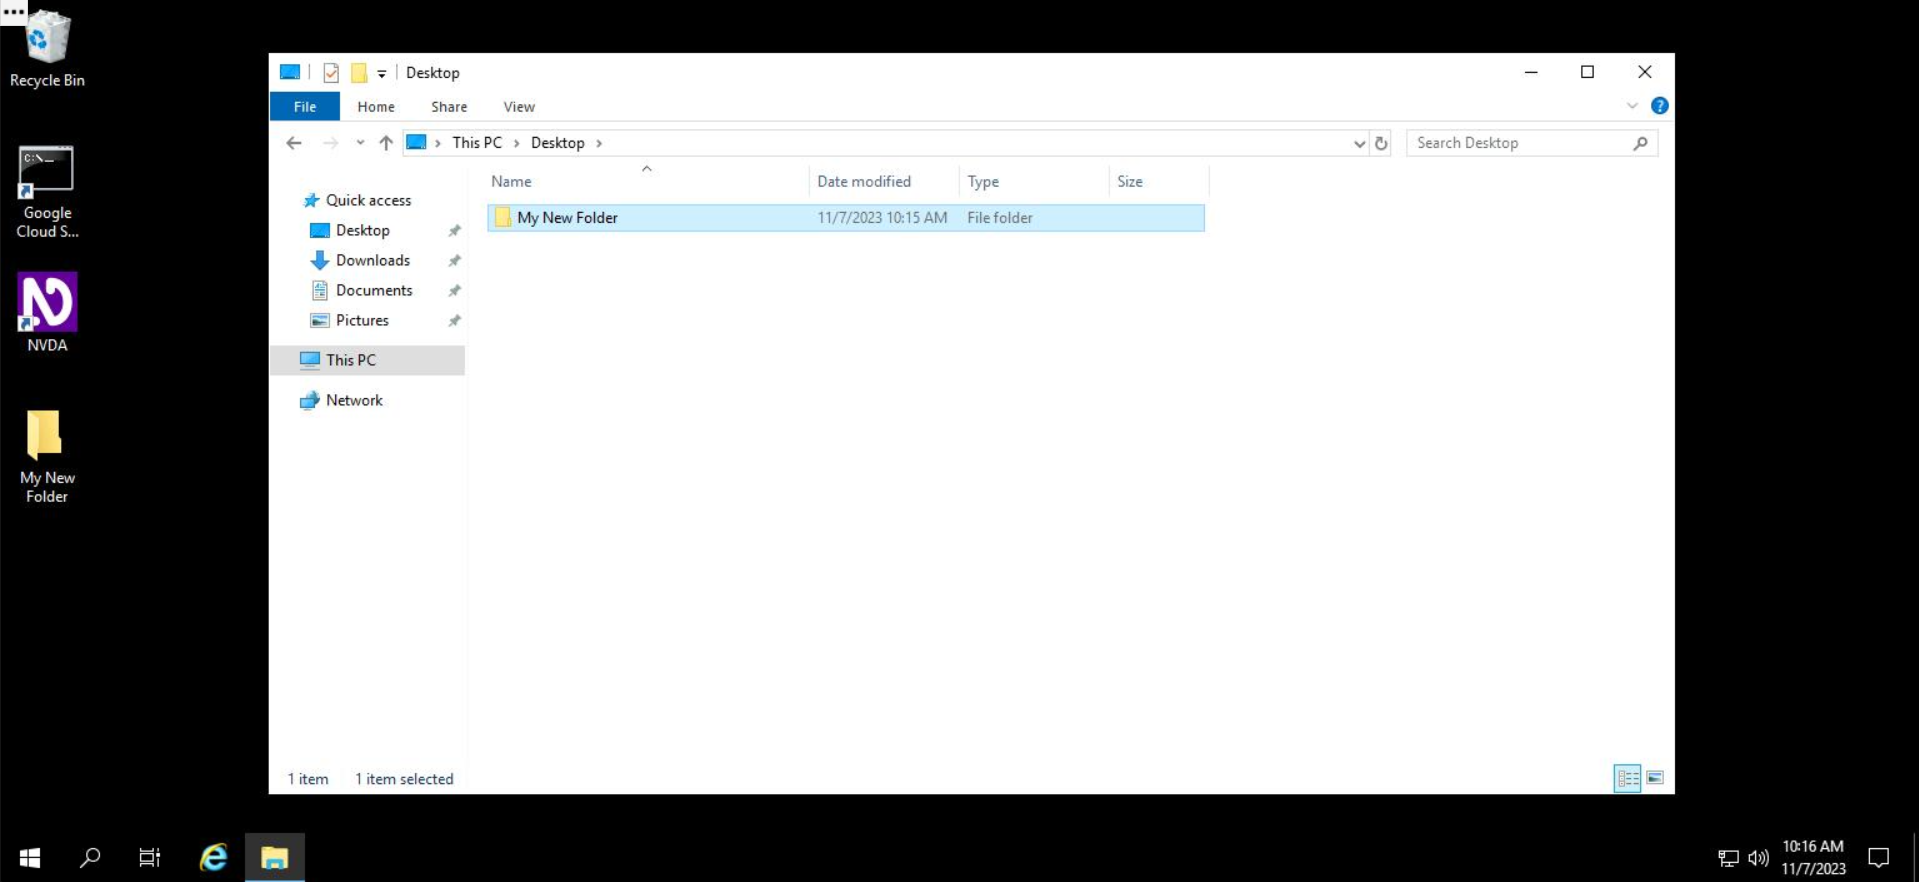Screen dimensions: 1919x882
Task: Sort by Date modified column
Action: click(883, 181)
